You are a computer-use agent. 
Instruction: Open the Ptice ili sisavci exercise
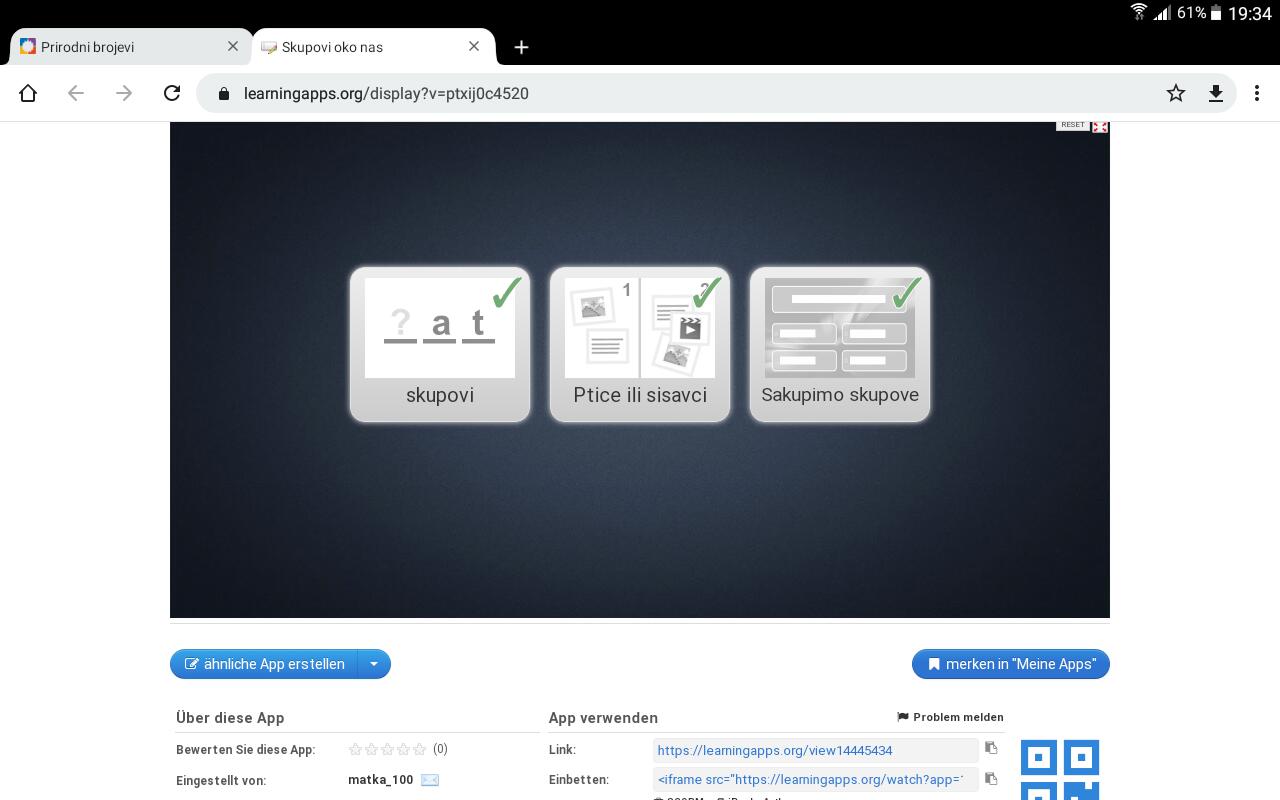(640, 344)
